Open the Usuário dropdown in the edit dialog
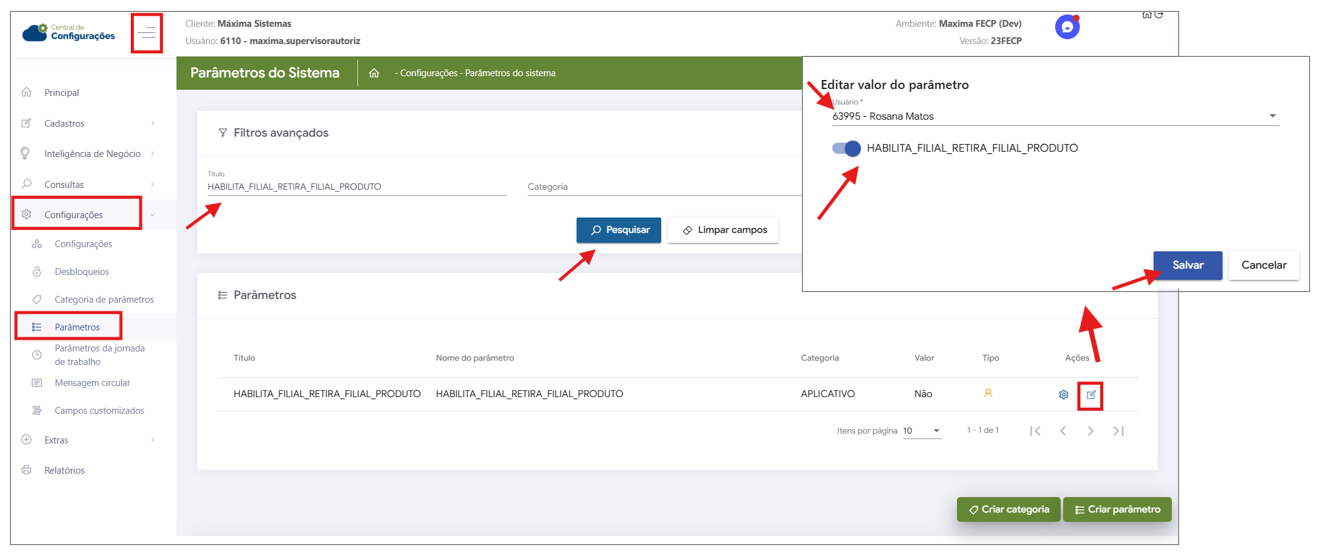The height and width of the screenshot is (552, 1322). pos(1055,116)
